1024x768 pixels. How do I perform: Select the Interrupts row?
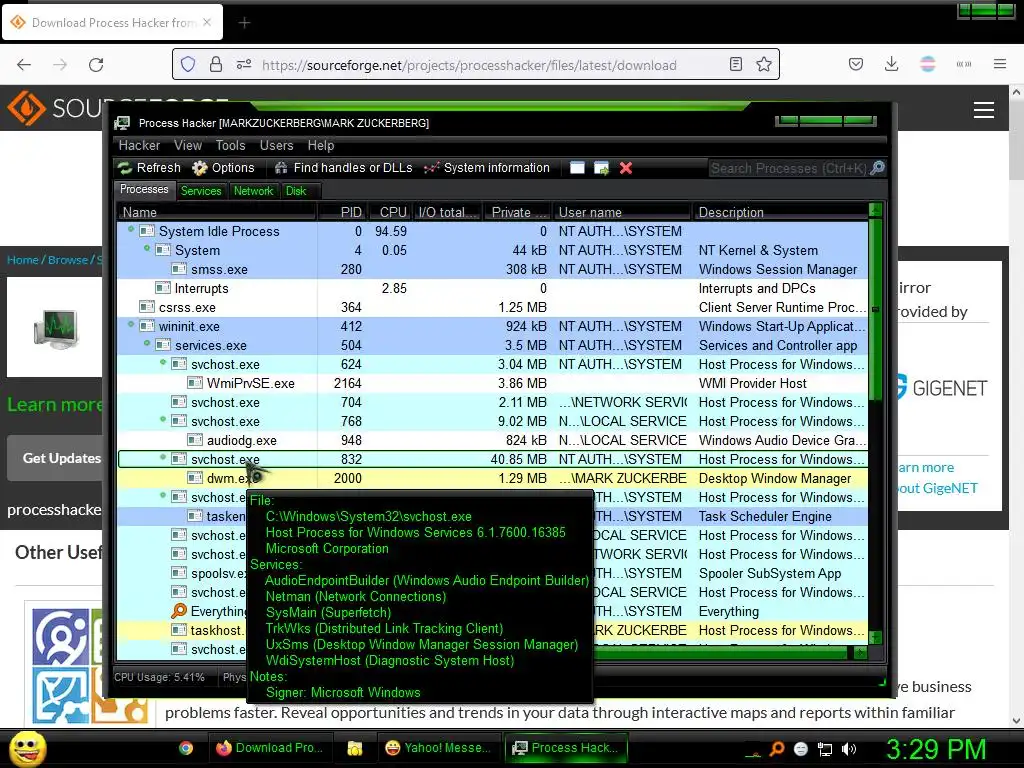click(492, 288)
